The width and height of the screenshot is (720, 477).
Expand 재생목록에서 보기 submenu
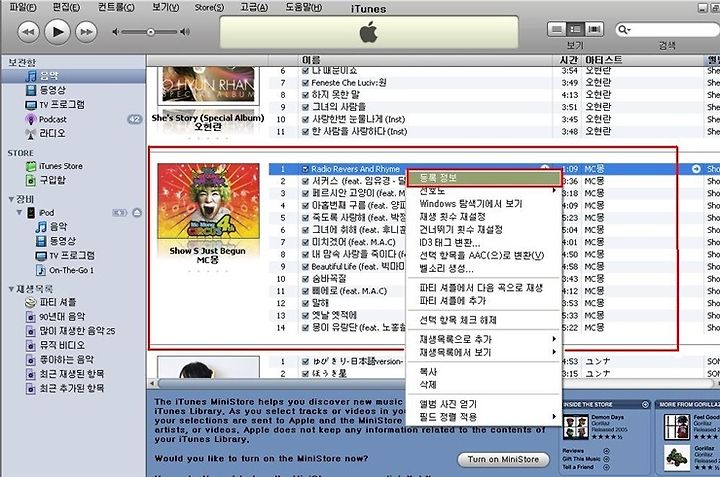(x=554, y=352)
